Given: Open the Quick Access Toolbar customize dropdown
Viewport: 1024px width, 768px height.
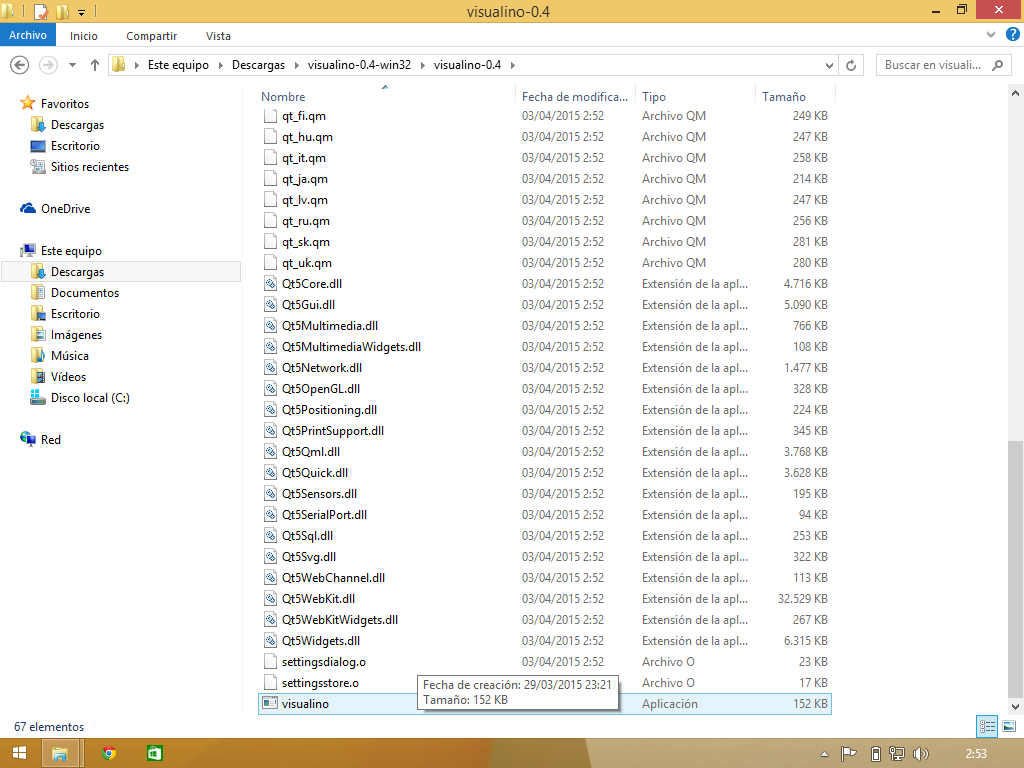Looking at the screenshot, I should (82, 12).
